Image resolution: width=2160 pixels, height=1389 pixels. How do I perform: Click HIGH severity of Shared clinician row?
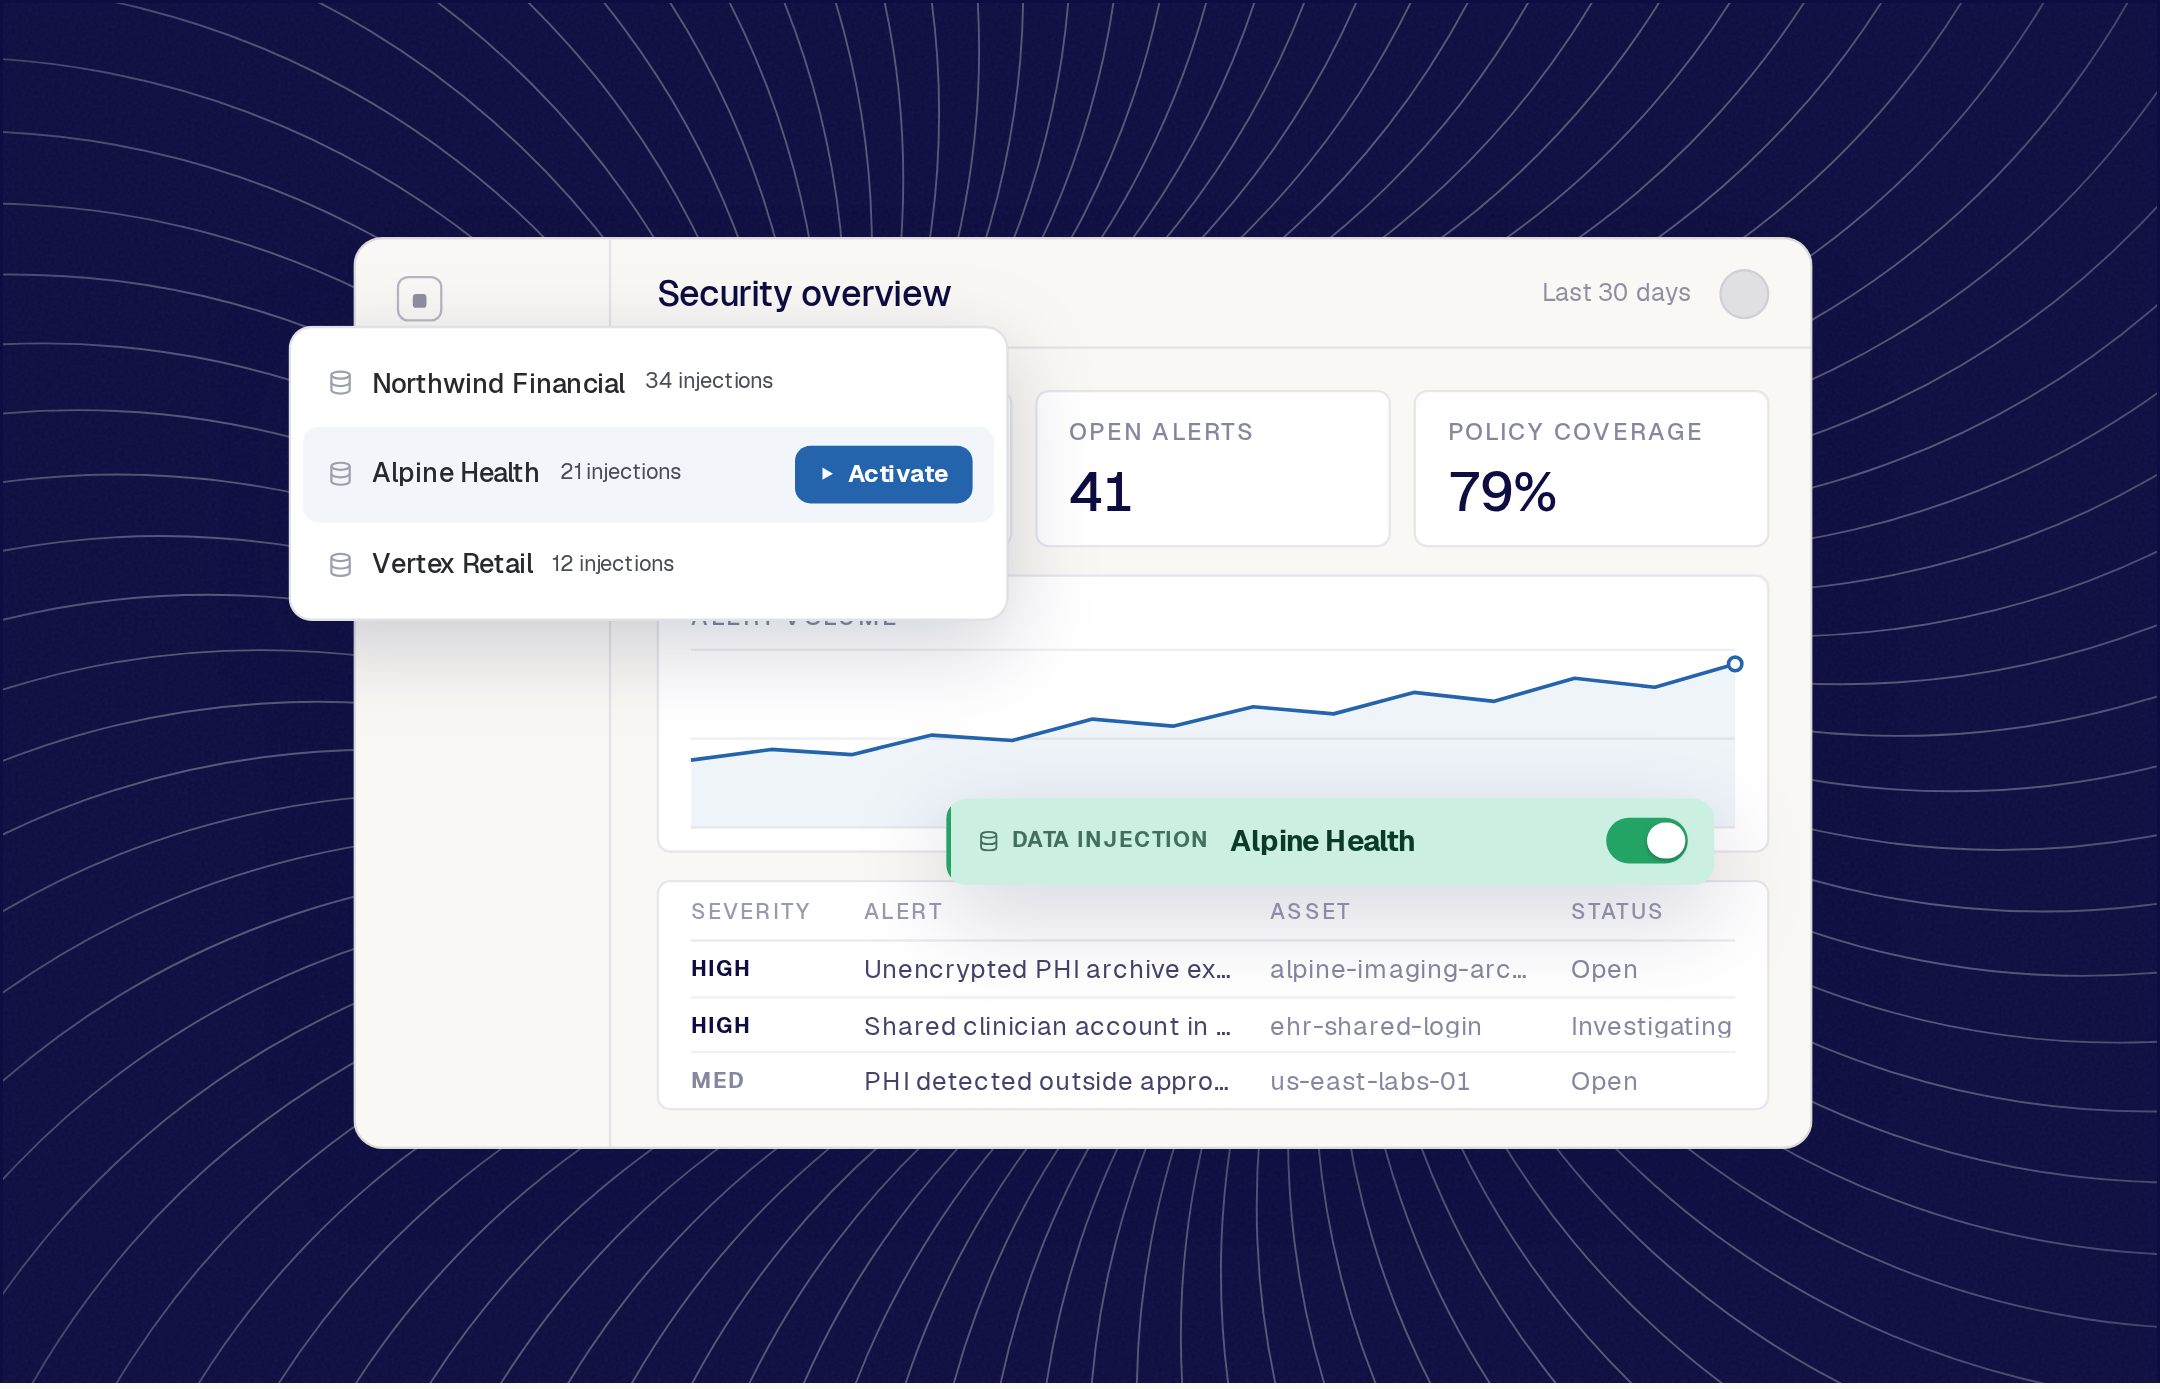pos(720,1026)
